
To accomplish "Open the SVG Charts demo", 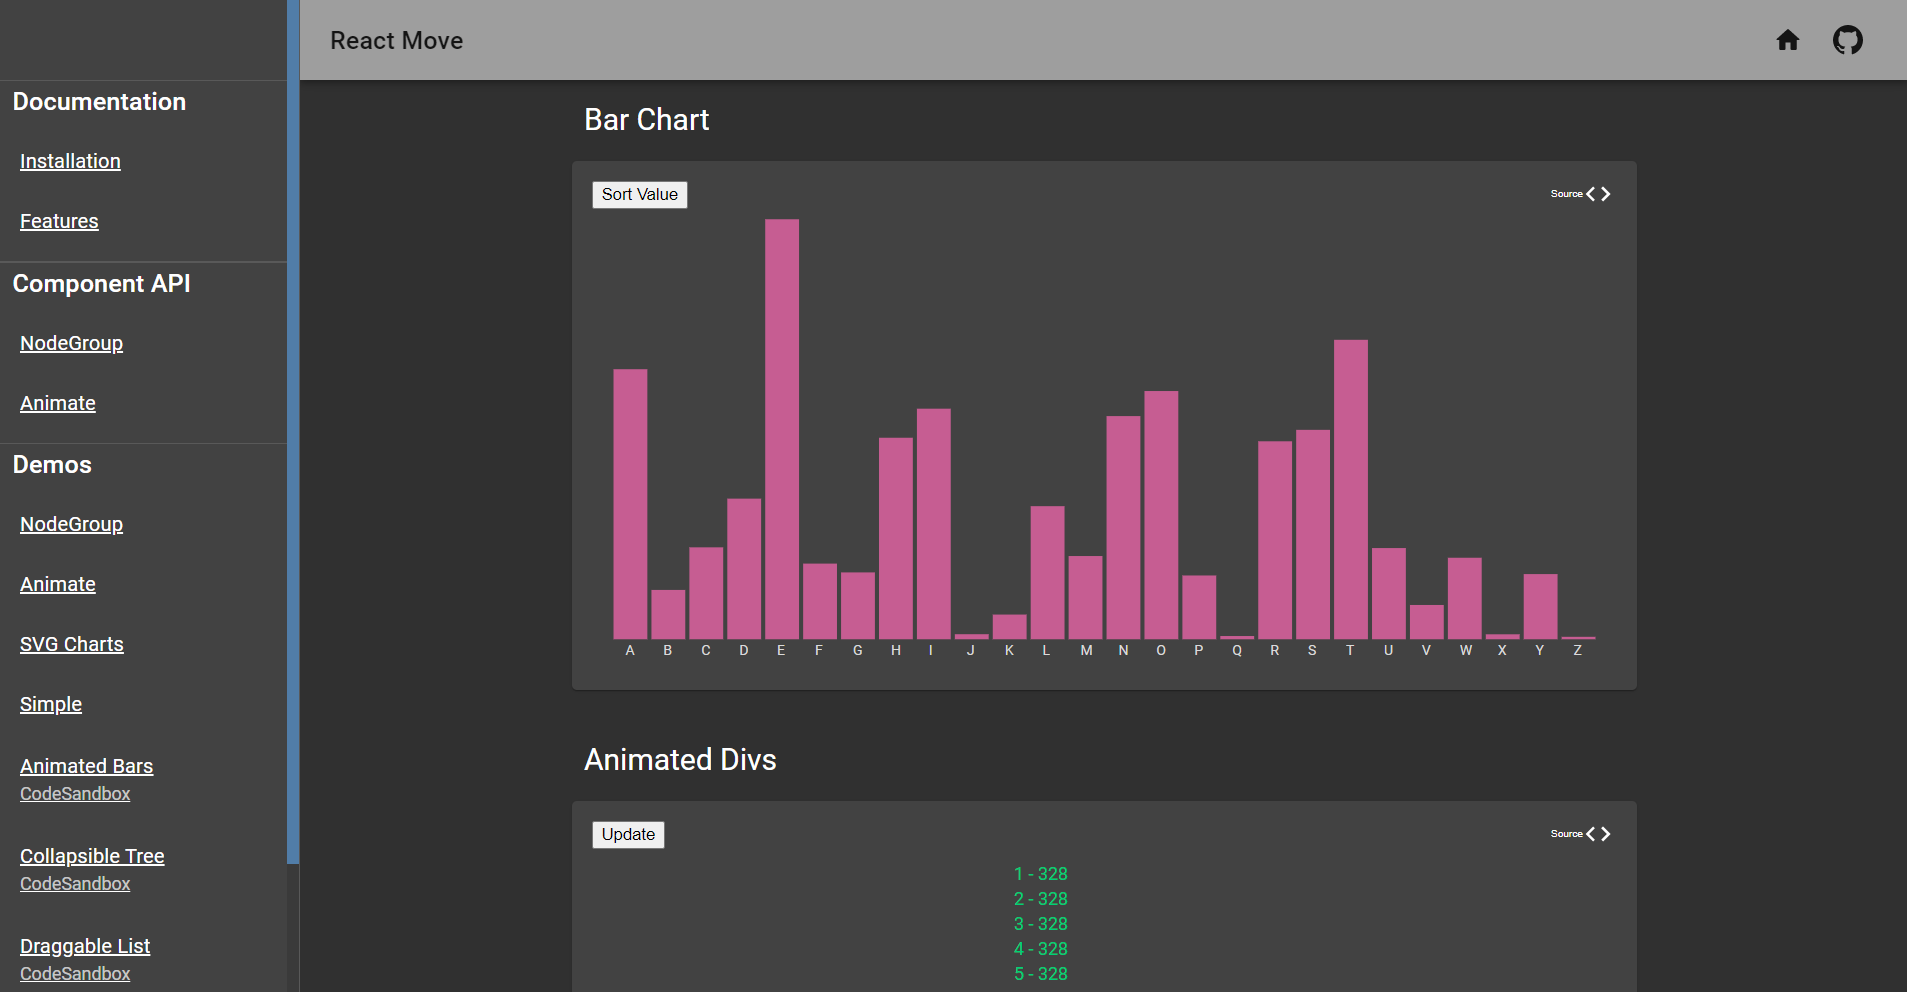I will click(72, 644).
